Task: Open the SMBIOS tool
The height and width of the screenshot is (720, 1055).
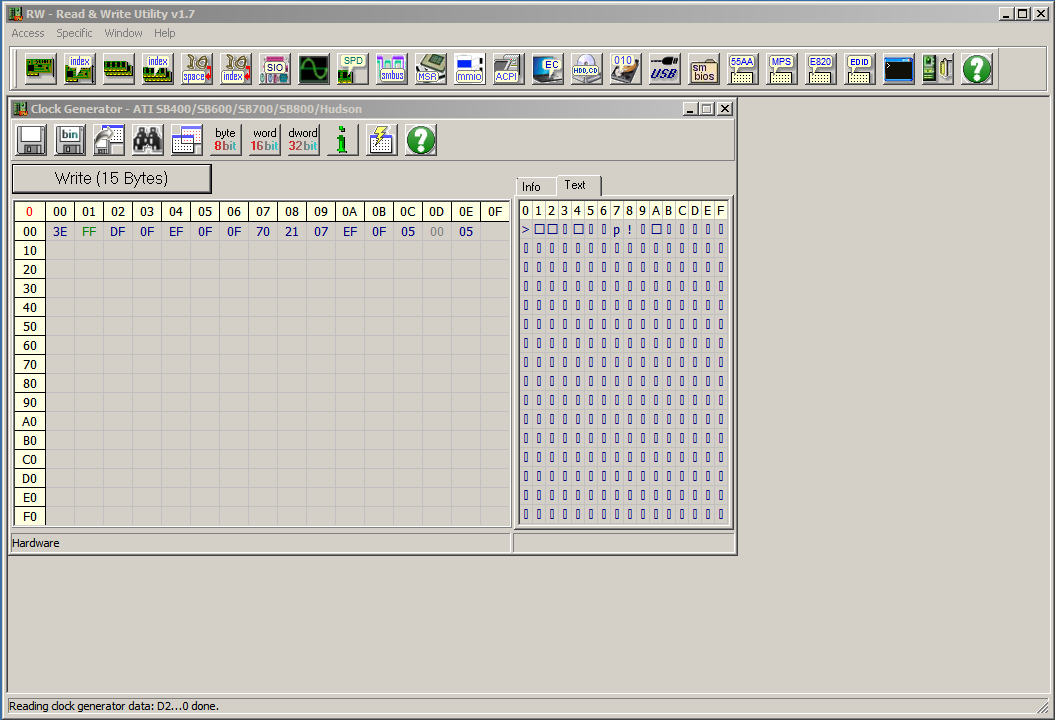Action: [703, 68]
